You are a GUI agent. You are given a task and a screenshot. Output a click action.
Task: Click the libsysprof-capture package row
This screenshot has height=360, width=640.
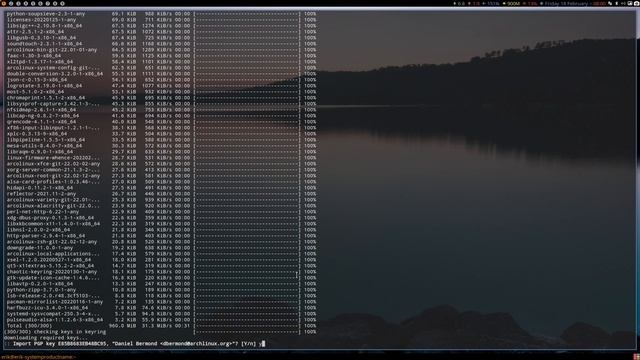[x=161, y=104]
